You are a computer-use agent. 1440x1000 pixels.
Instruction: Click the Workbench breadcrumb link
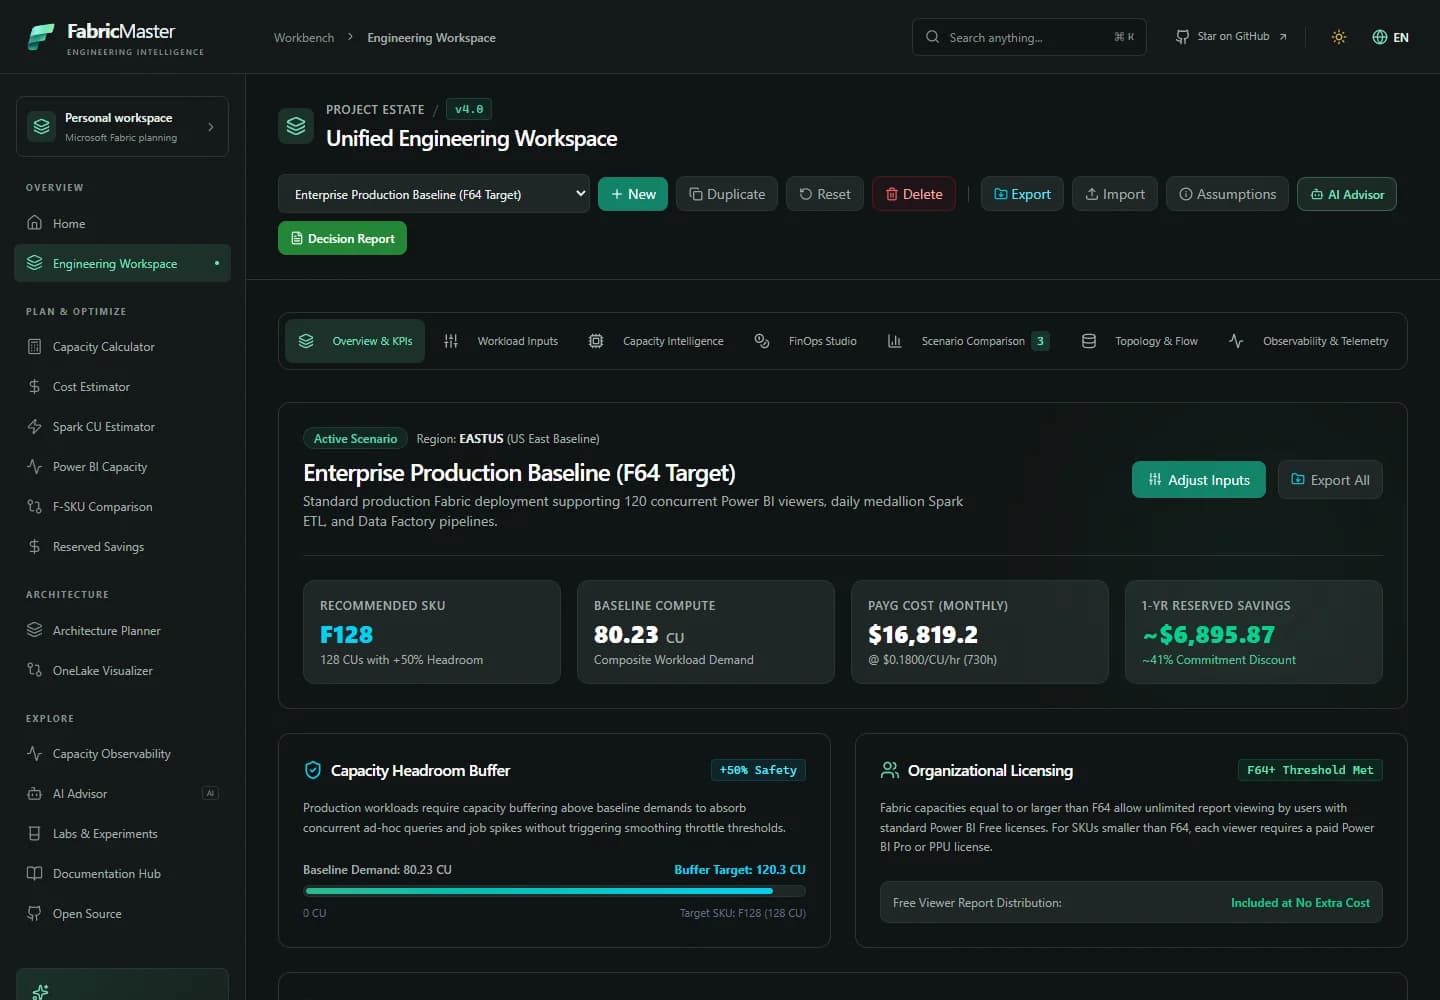pyautogui.click(x=304, y=38)
